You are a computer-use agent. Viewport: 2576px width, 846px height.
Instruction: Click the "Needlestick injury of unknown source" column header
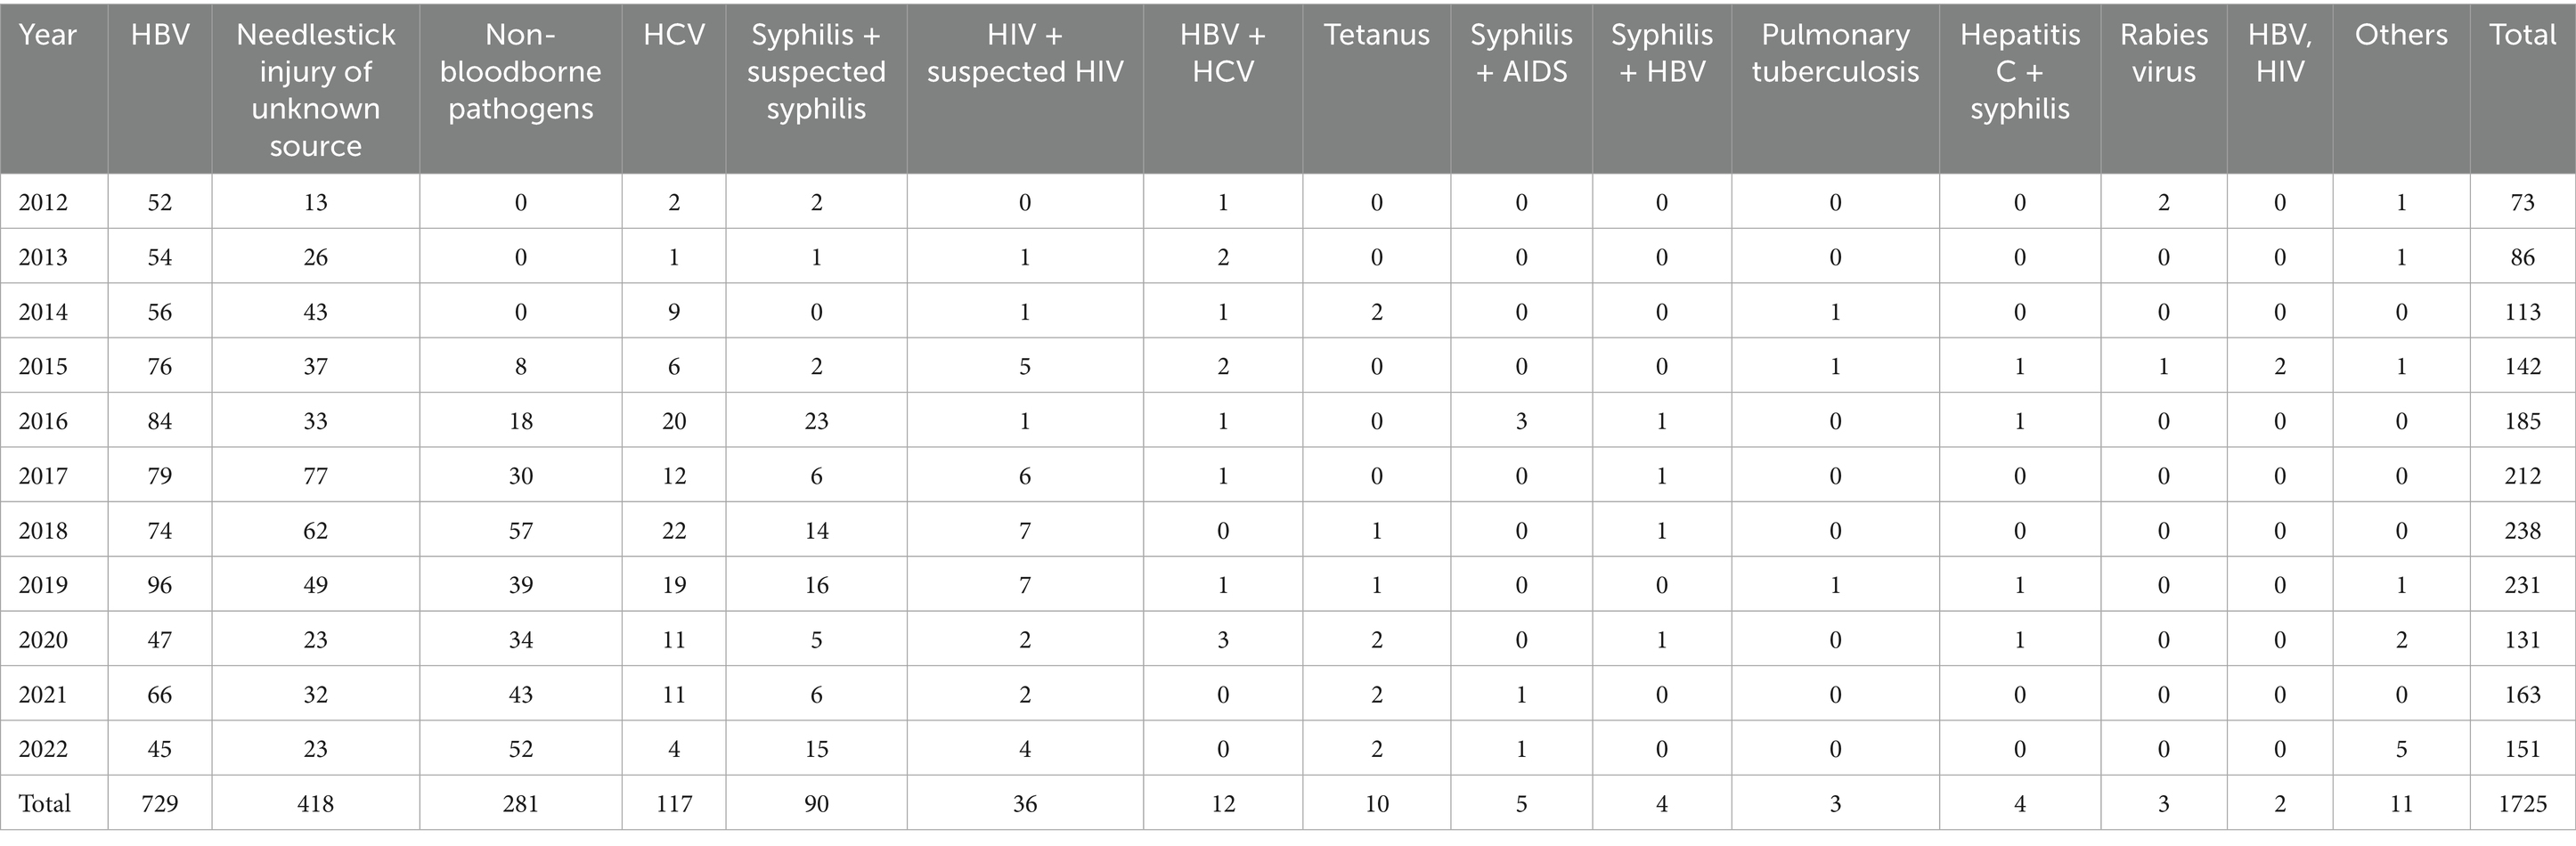pyautogui.click(x=315, y=90)
